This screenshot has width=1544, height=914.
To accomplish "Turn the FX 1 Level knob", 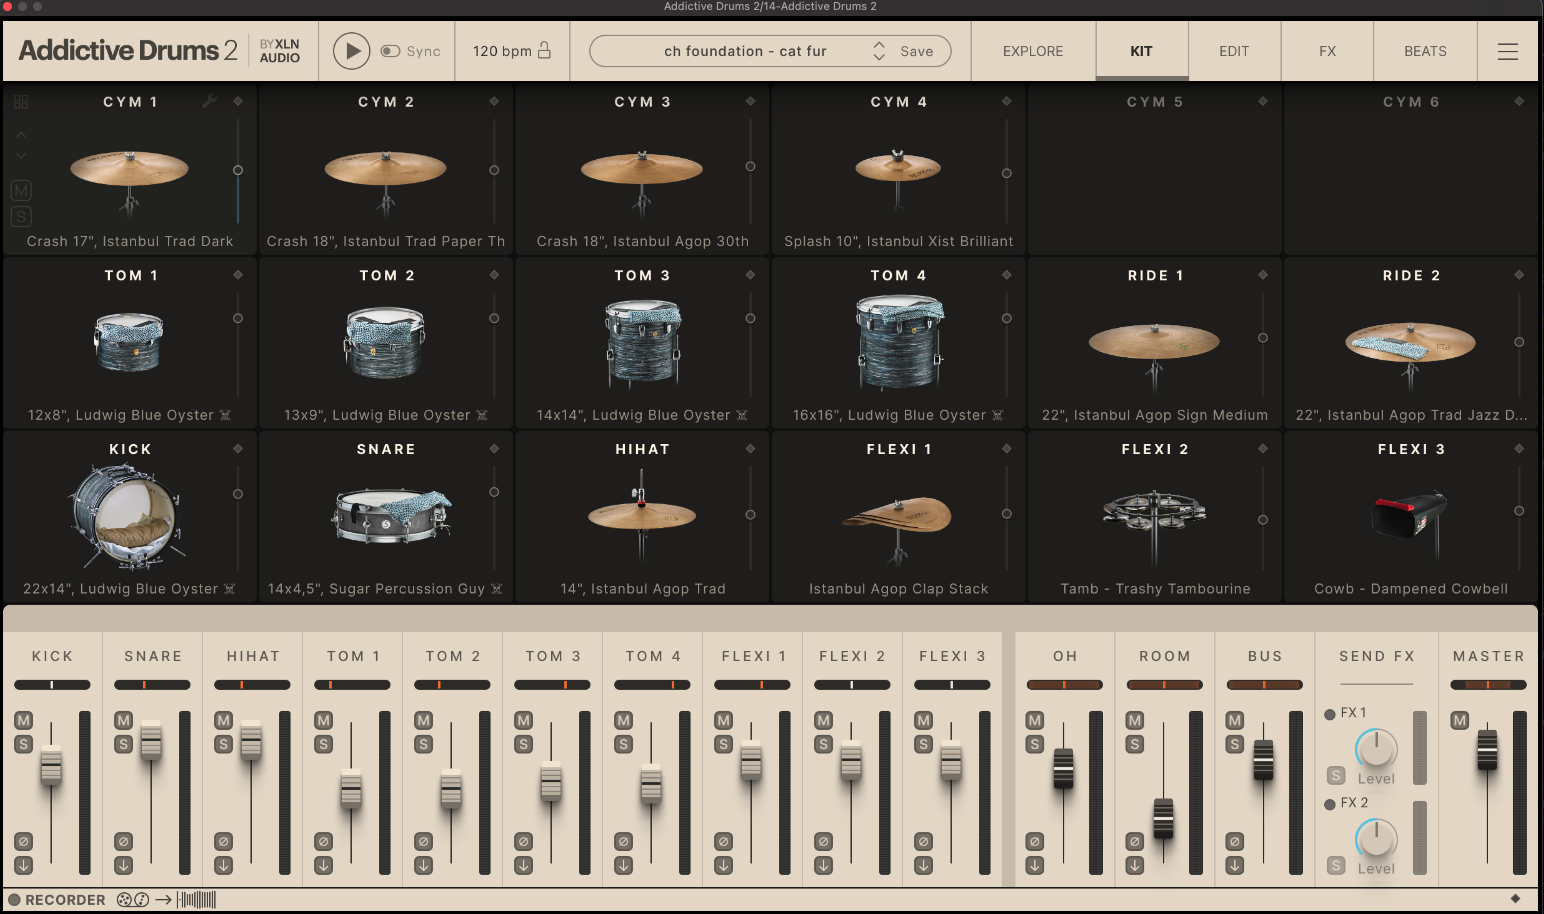I will coord(1376,748).
